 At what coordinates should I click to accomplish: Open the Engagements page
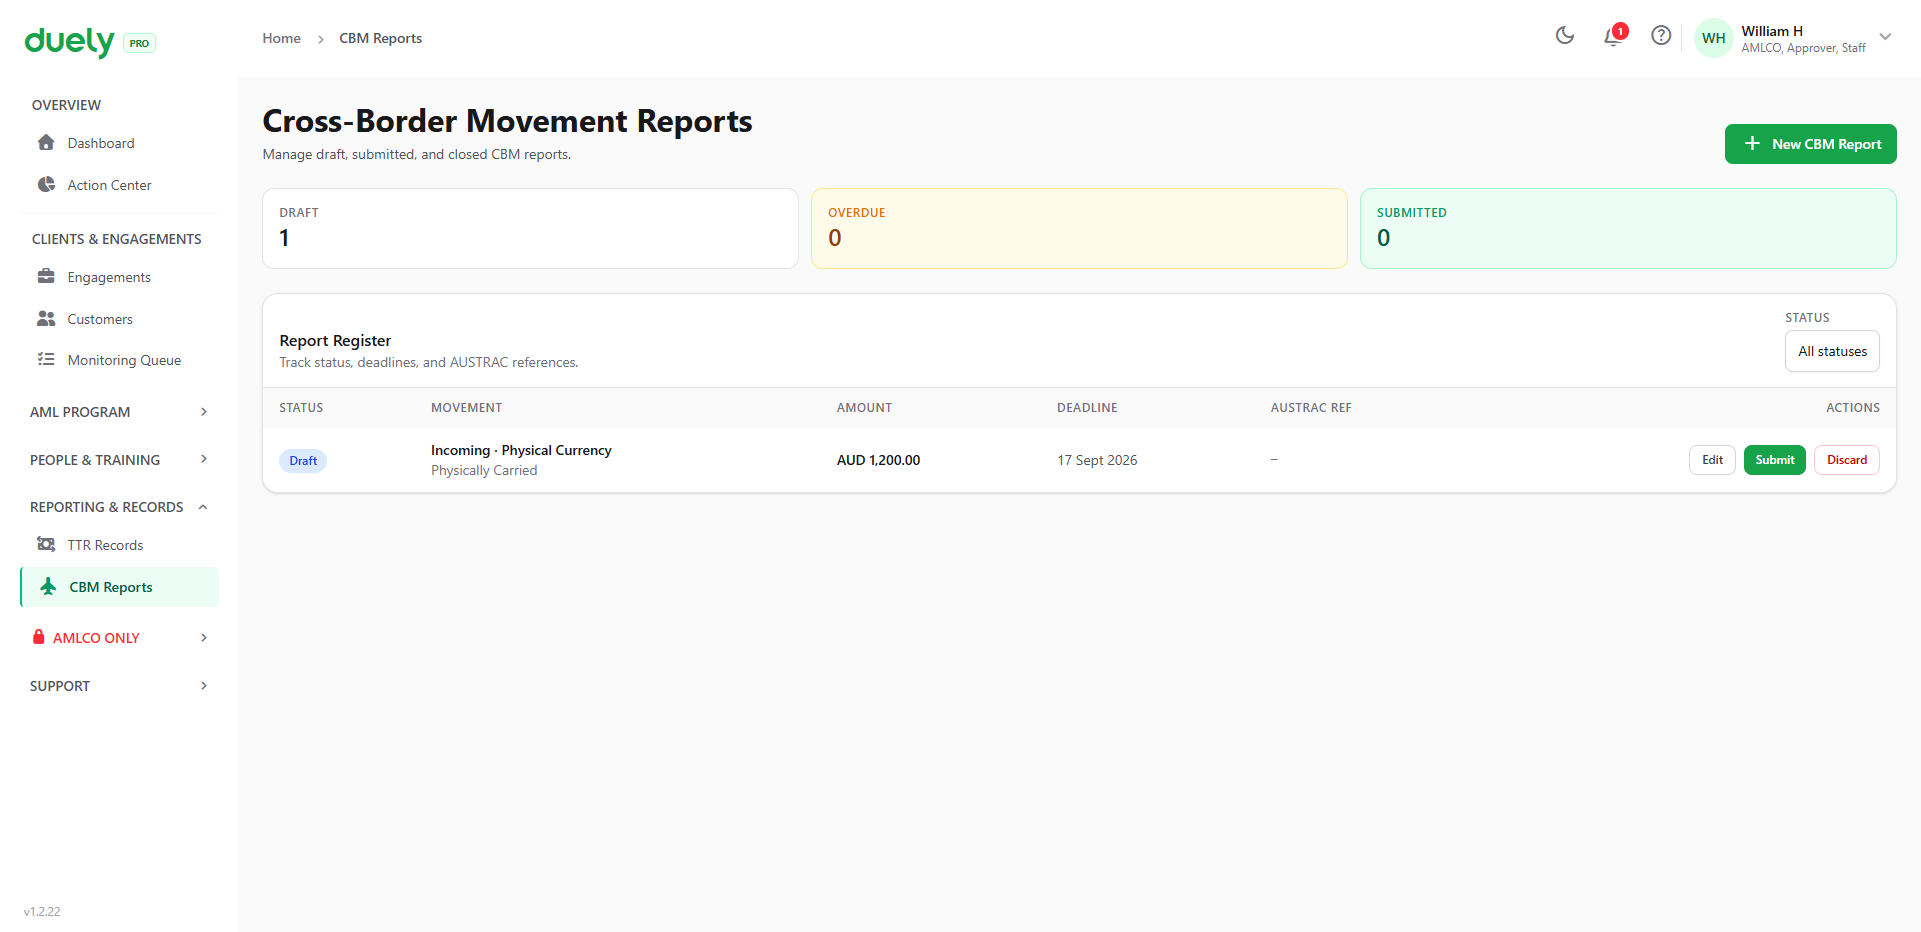click(119, 277)
